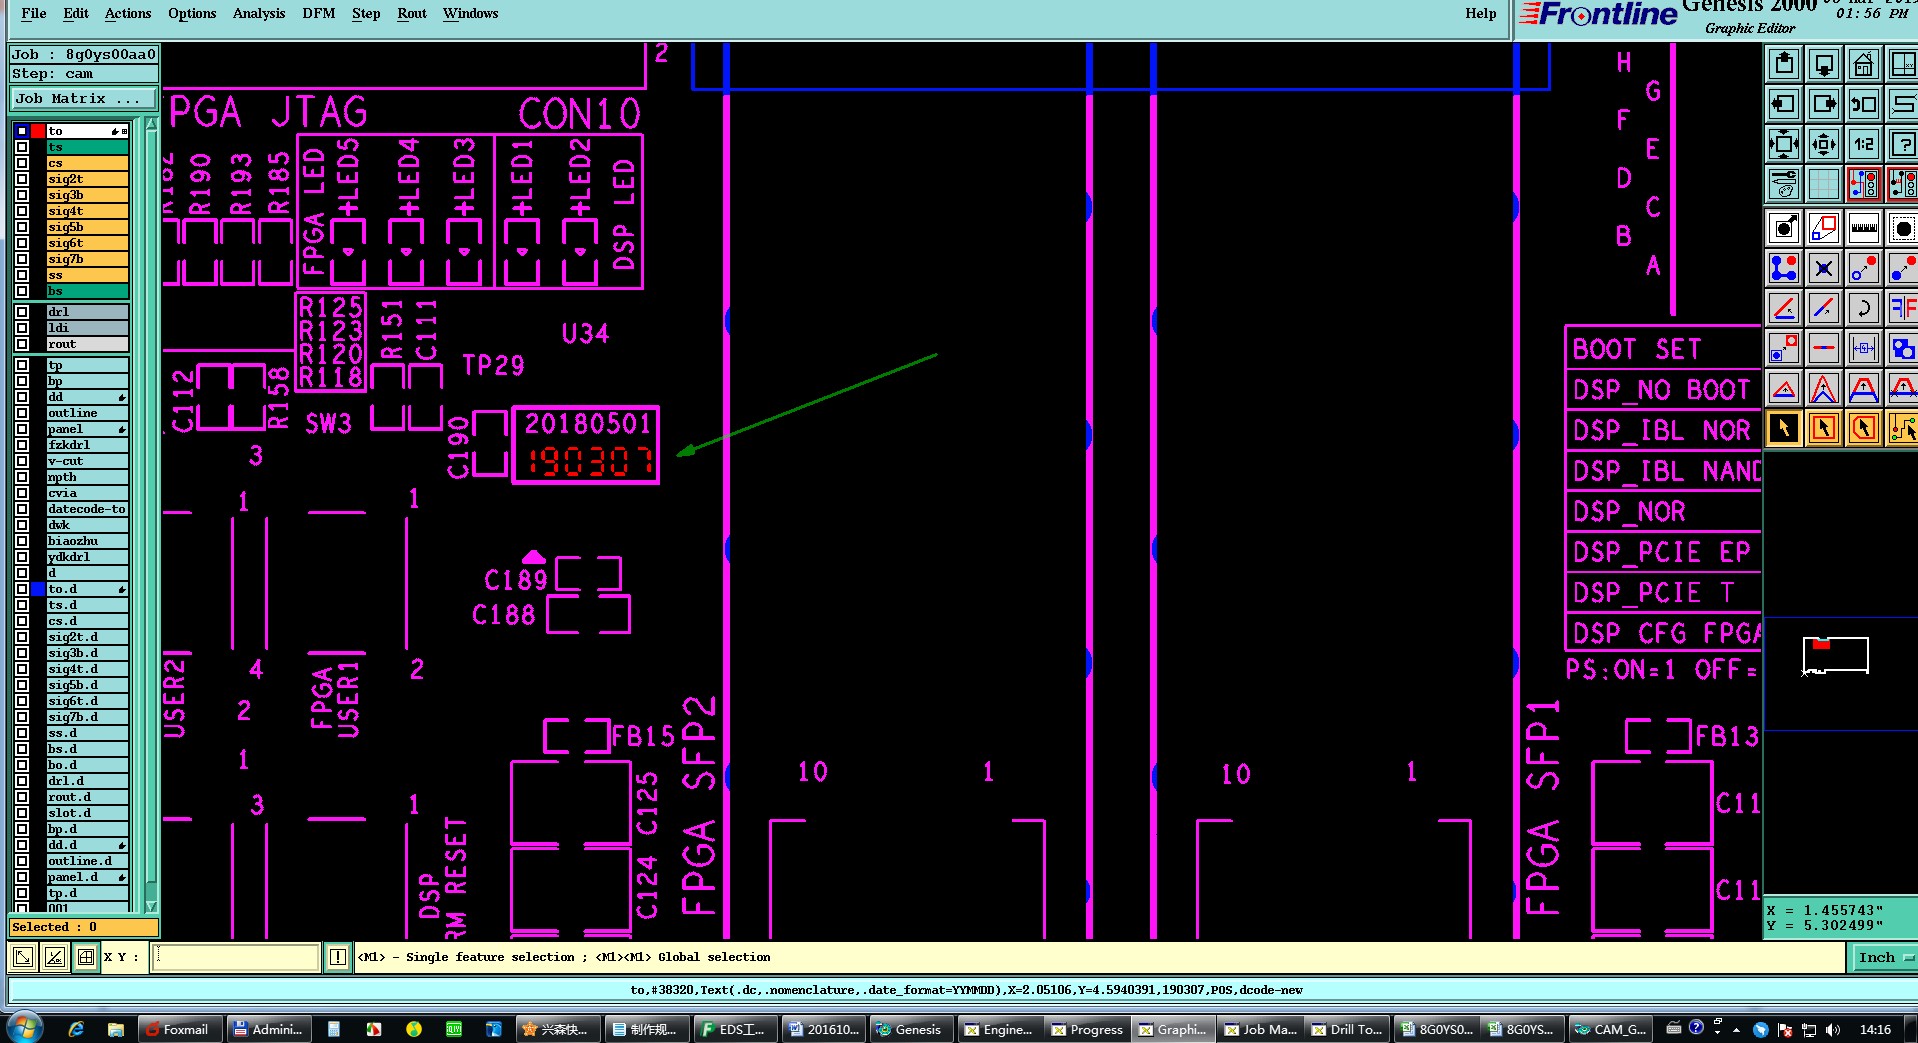Click the 1:2 zoom scale icon

[1864, 144]
